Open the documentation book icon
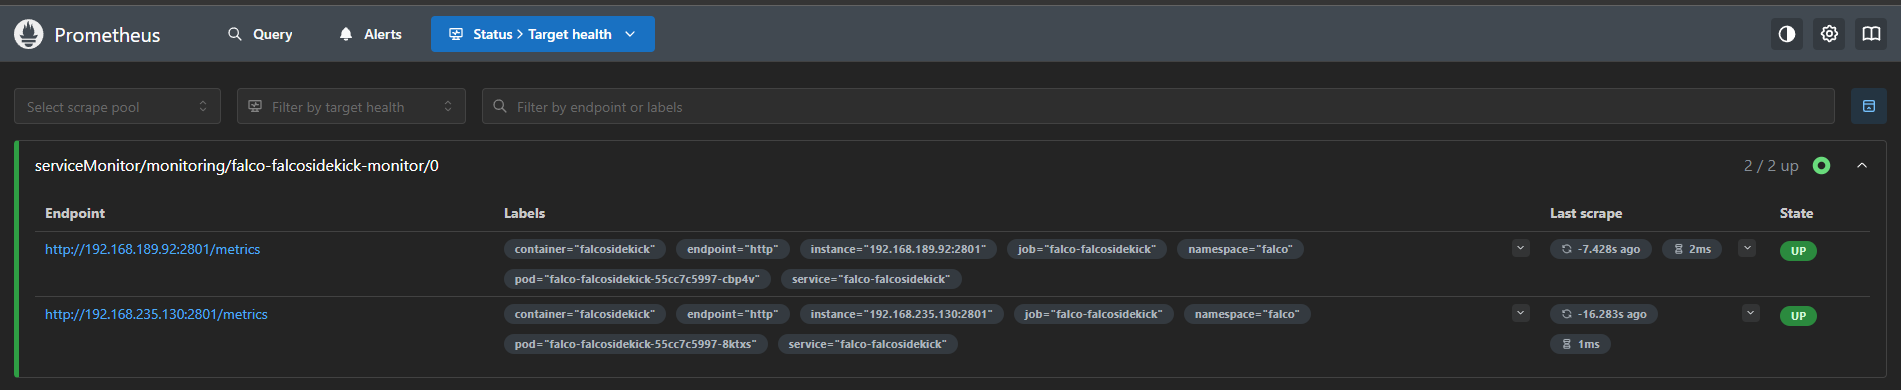 click(x=1871, y=34)
